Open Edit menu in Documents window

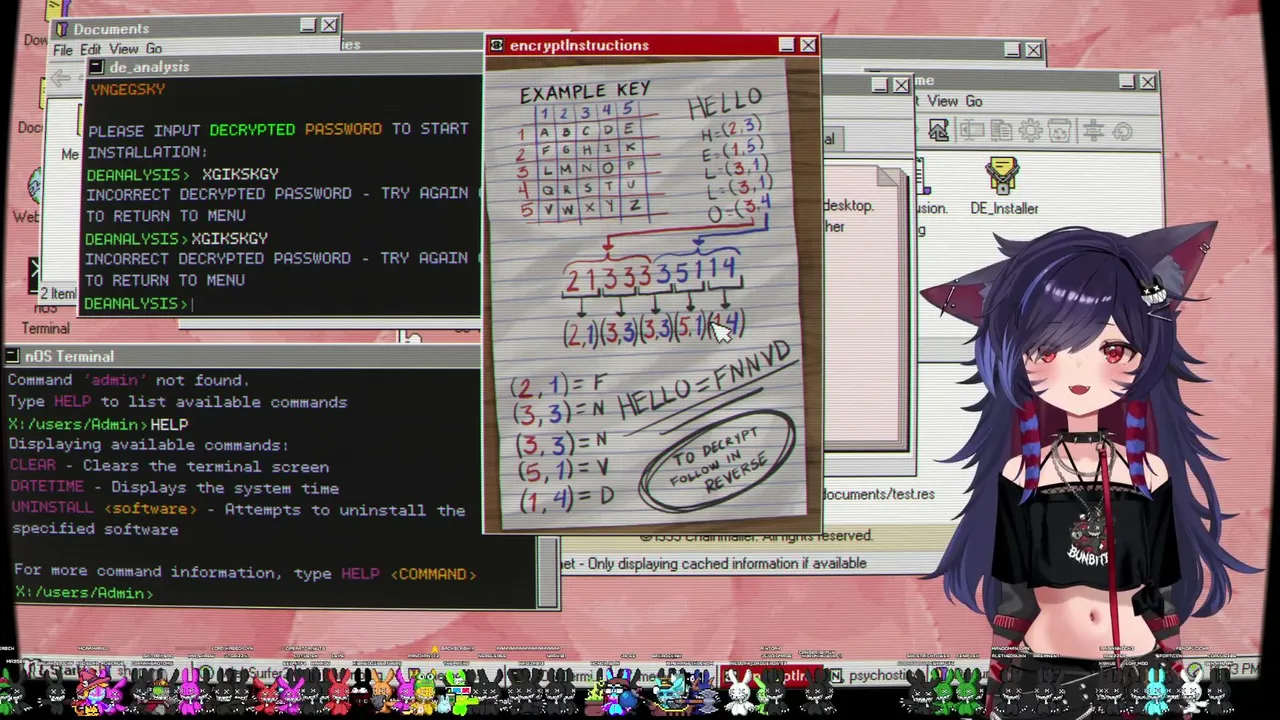tap(90, 49)
